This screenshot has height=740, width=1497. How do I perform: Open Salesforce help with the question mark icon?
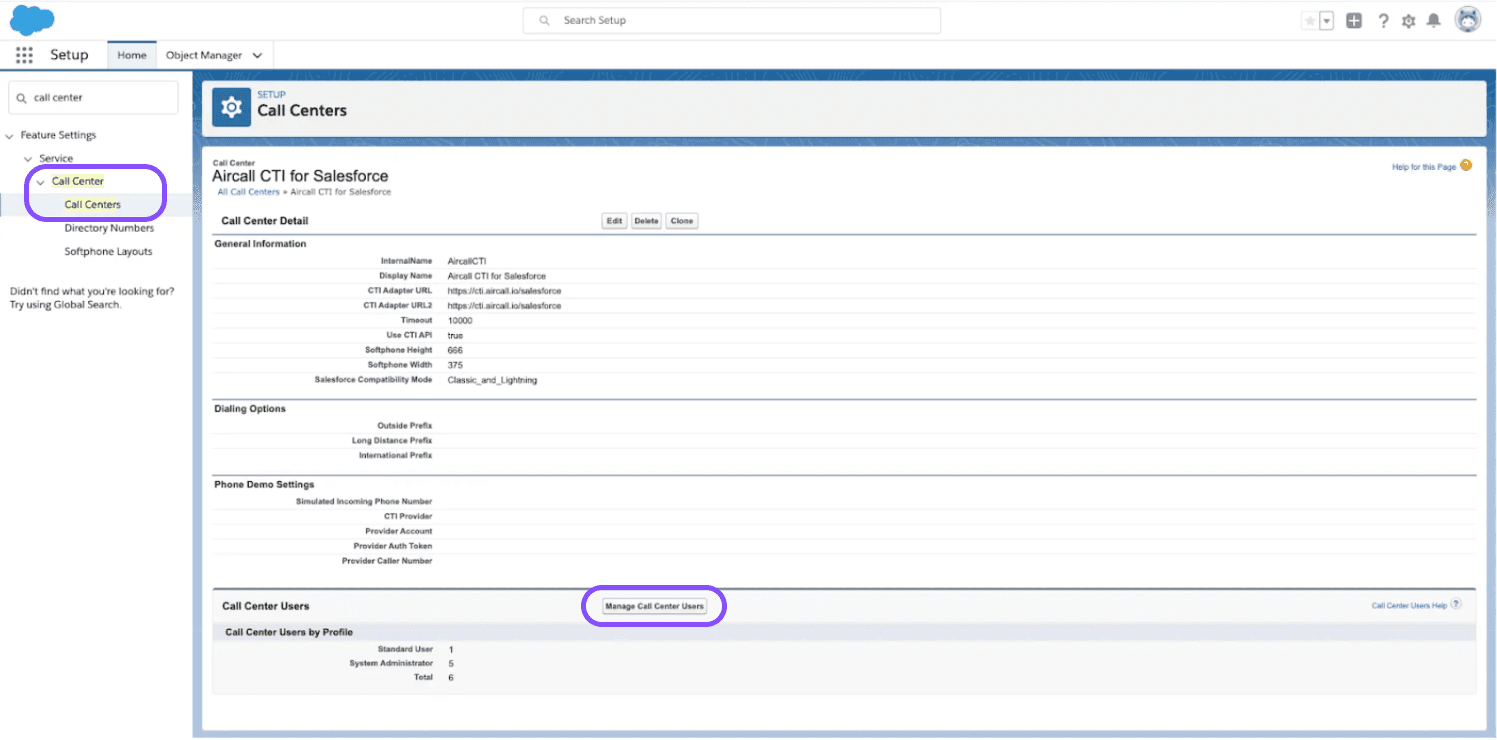coord(1383,20)
